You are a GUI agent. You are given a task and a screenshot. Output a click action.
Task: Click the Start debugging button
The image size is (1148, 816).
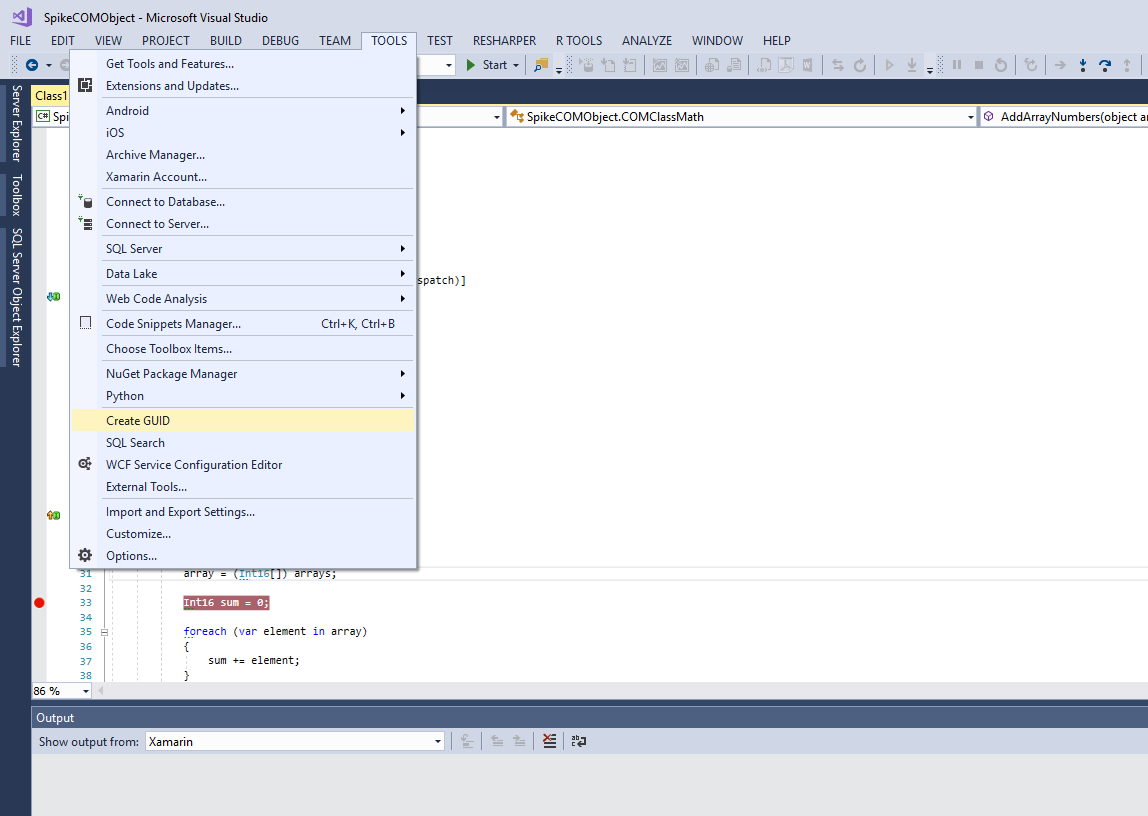[488, 65]
